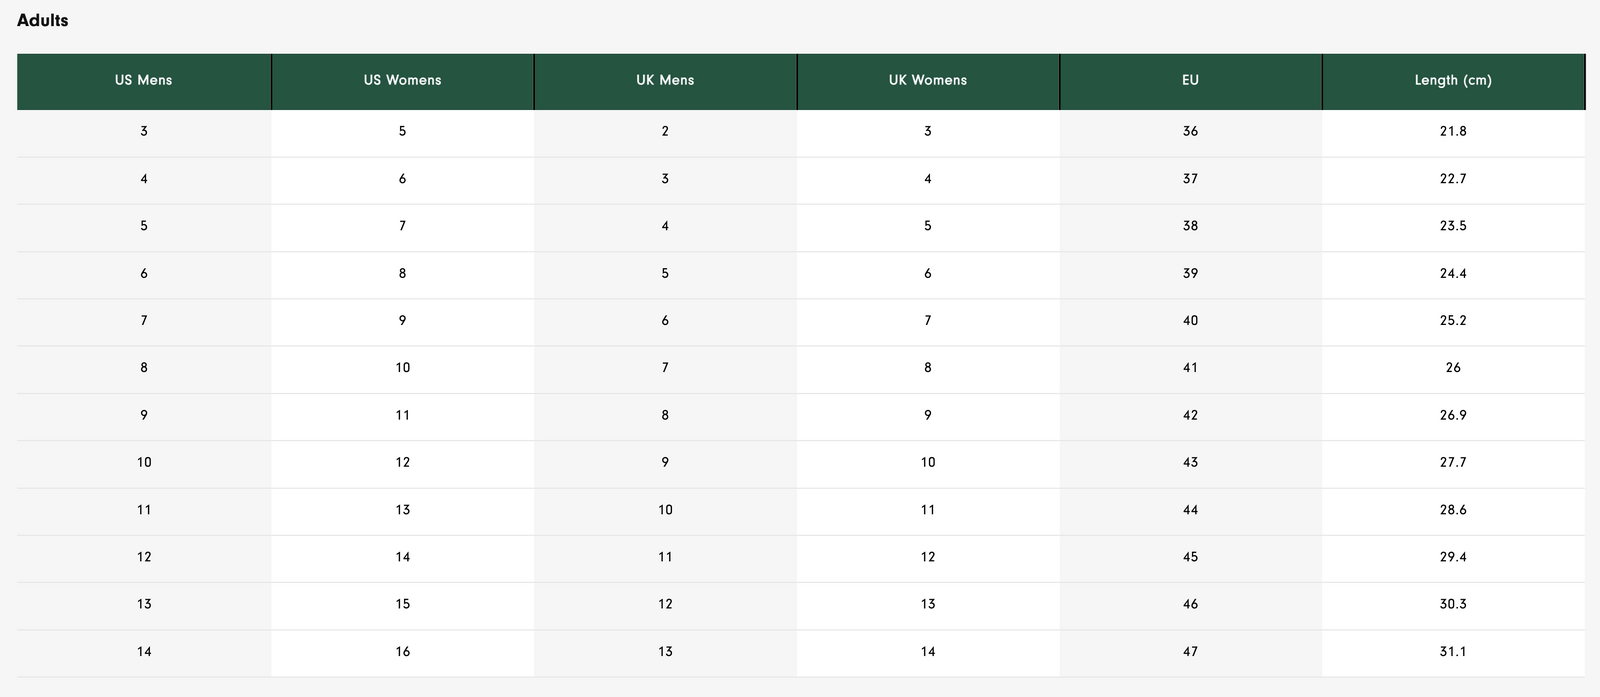Select the 28.6 length value
Viewport: 1600px width, 697px height.
tap(1453, 510)
